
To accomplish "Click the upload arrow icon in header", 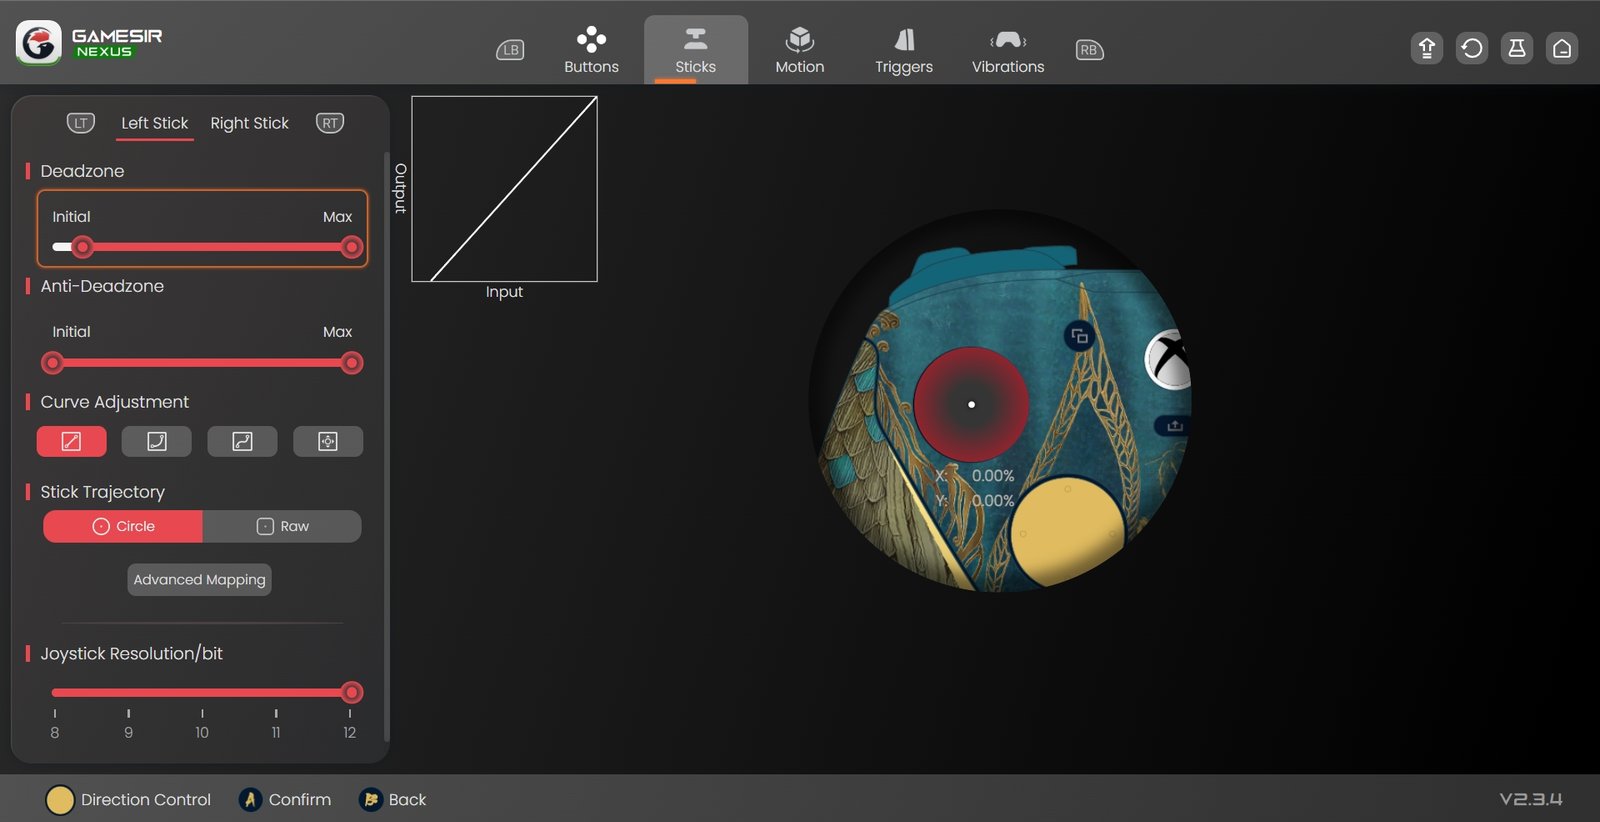I will coord(1427,48).
